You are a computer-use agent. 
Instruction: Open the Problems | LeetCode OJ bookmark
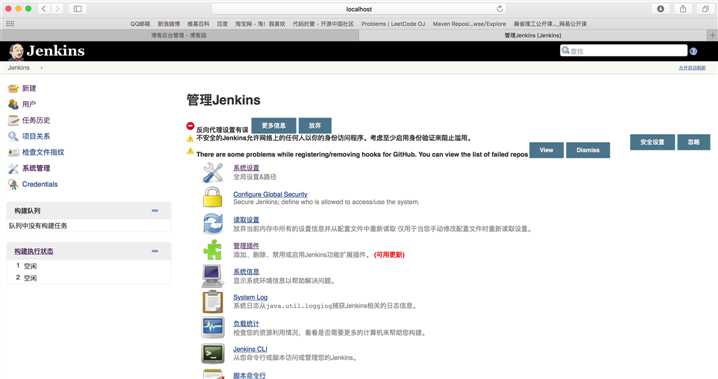click(x=393, y=24)
